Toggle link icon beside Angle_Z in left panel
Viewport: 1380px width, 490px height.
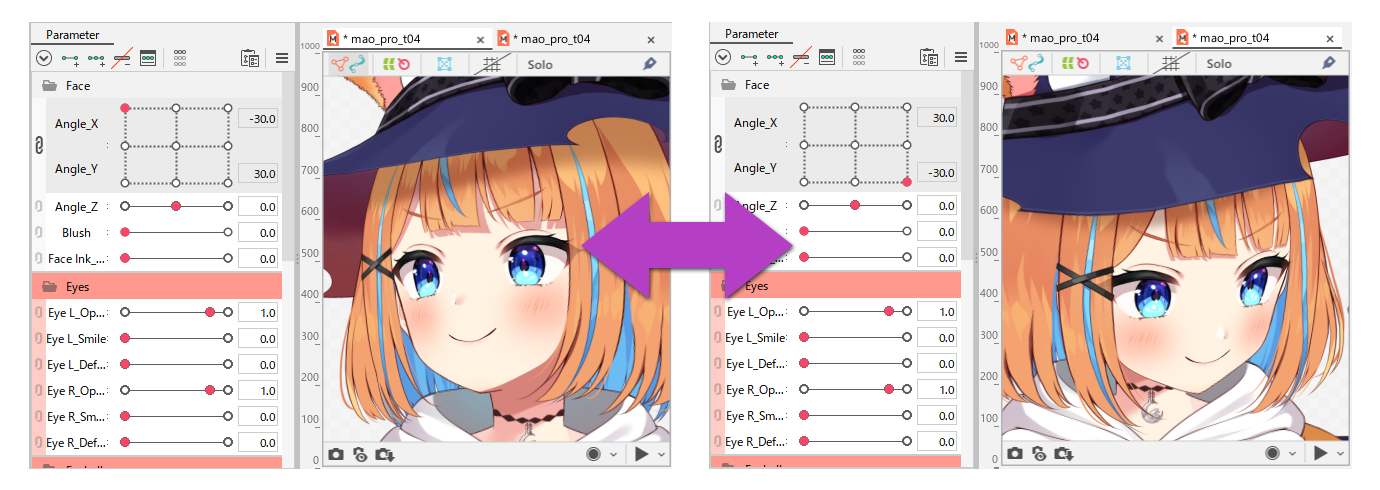[39, 206]
